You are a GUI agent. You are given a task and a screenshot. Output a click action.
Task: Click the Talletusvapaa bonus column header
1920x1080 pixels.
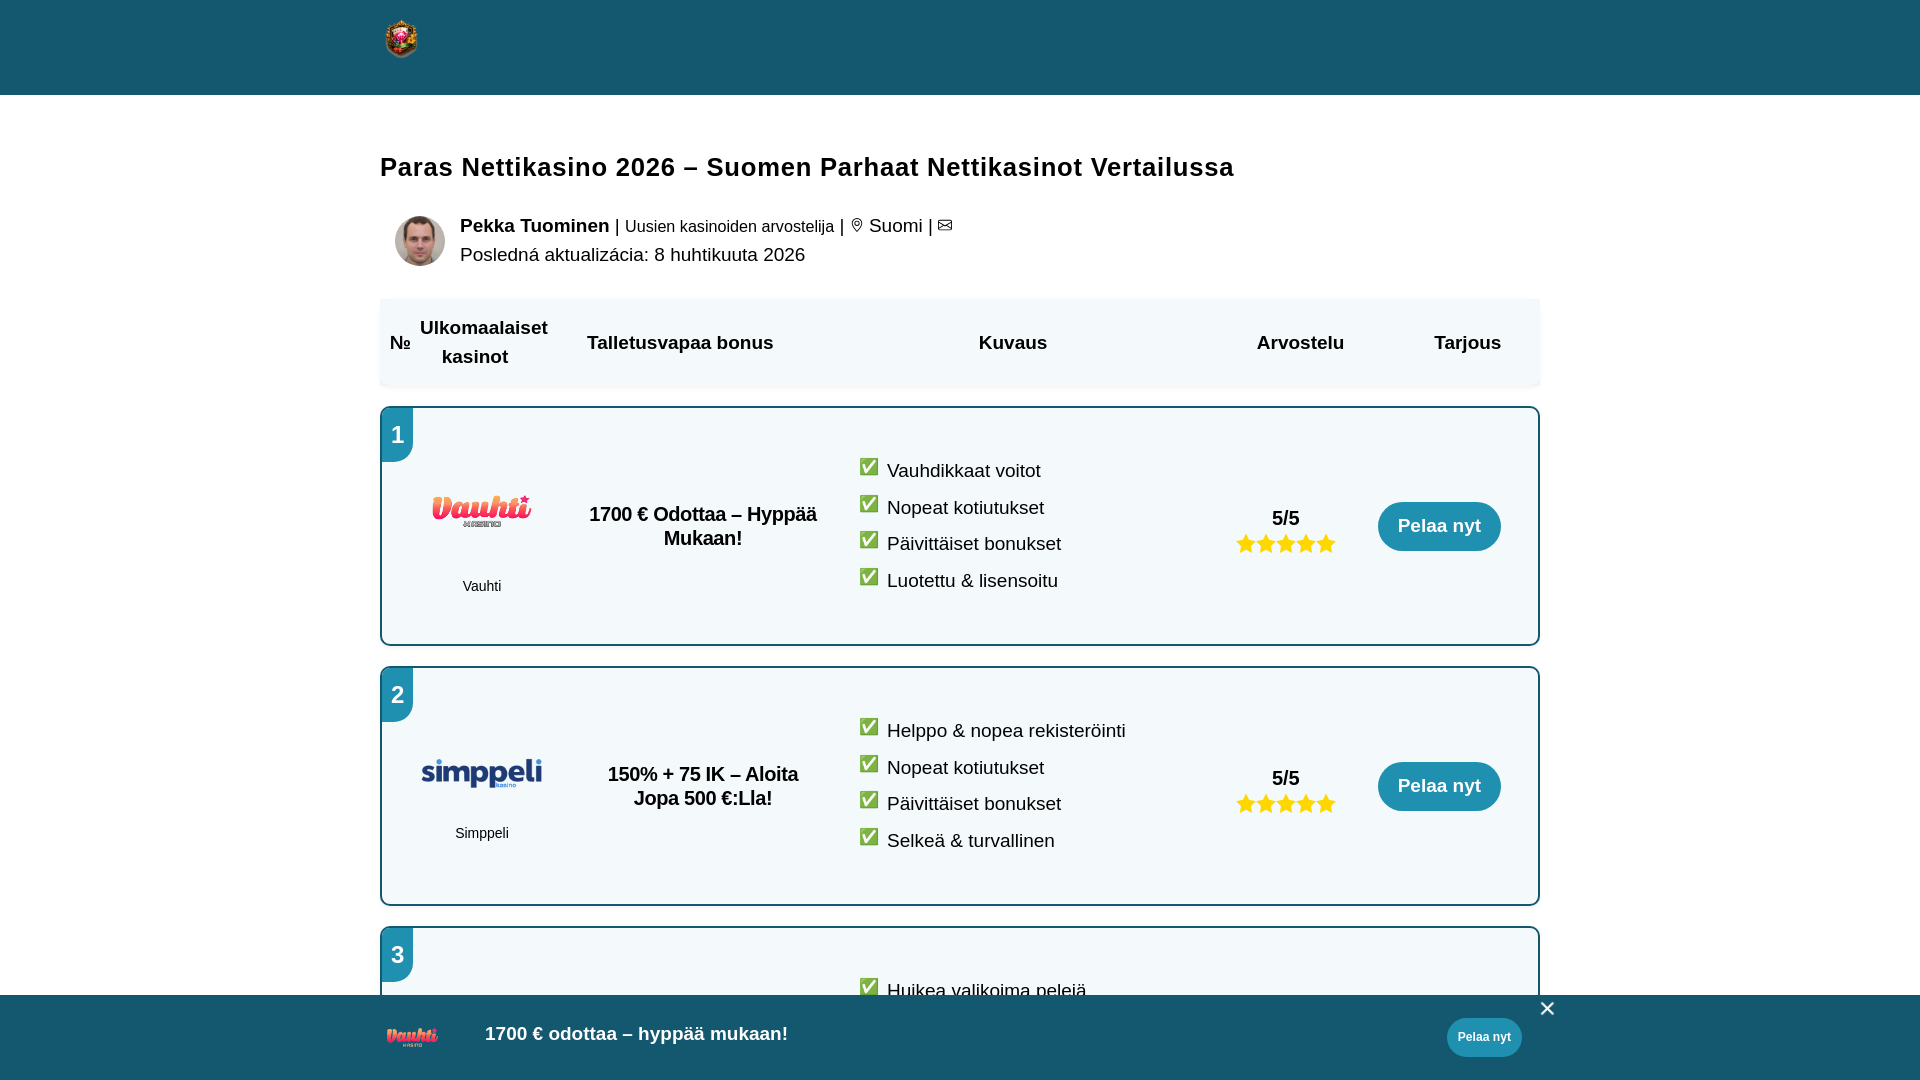point(680,343)
